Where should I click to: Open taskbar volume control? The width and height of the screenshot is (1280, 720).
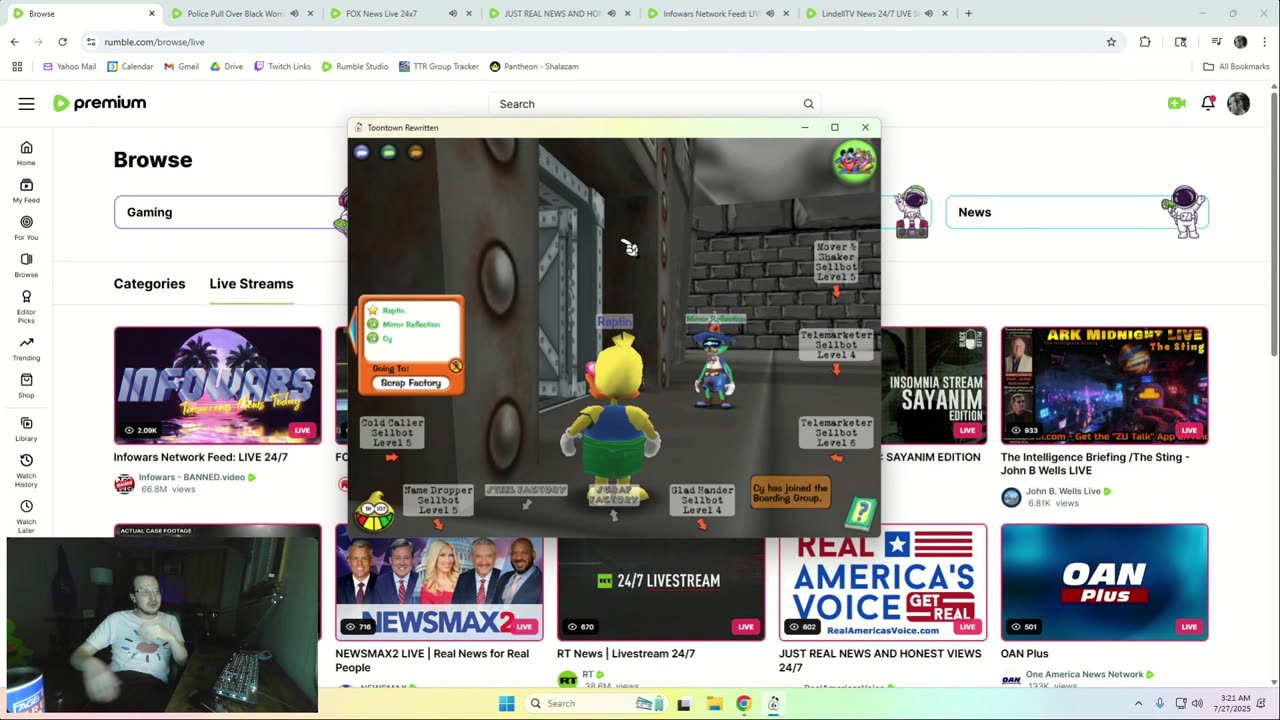coord(1197,703)
